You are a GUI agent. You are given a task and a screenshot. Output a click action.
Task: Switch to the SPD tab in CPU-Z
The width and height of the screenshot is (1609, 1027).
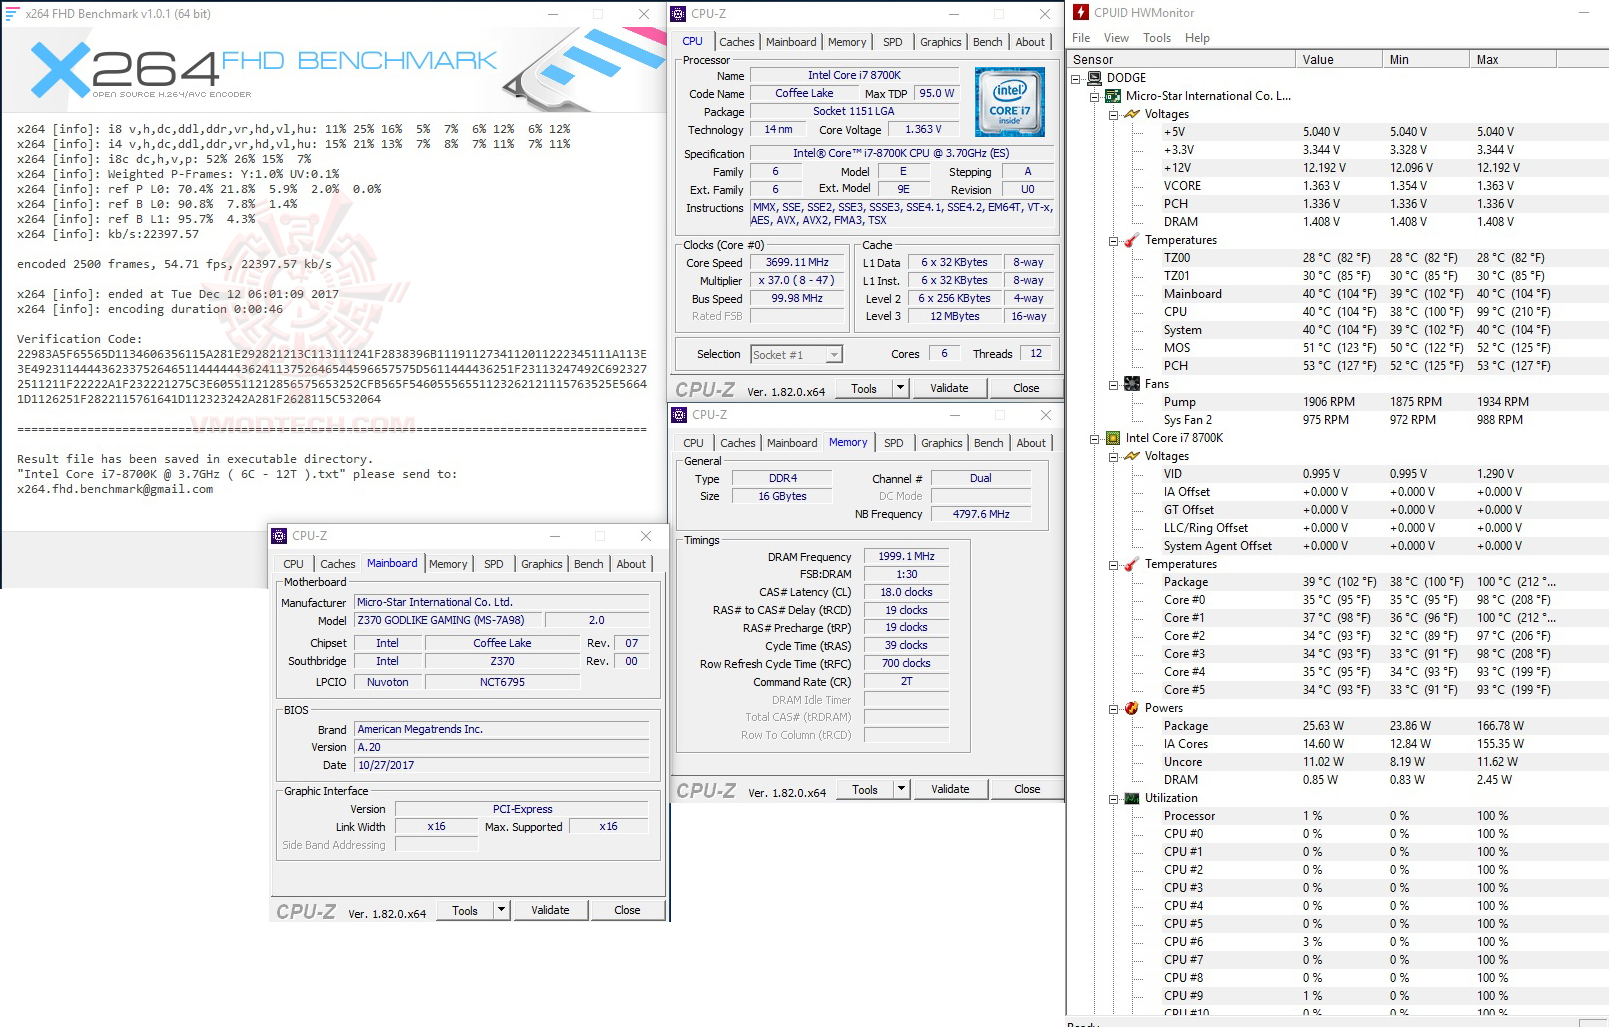(893, 42)
